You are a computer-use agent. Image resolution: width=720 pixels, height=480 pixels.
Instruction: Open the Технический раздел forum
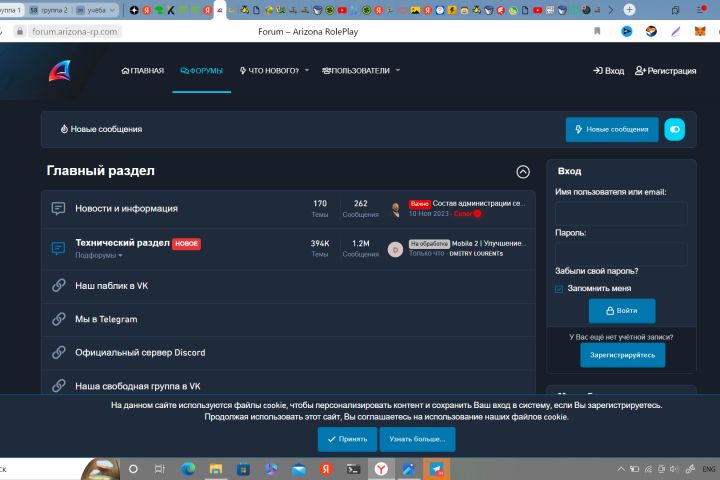tap(122, 243)
